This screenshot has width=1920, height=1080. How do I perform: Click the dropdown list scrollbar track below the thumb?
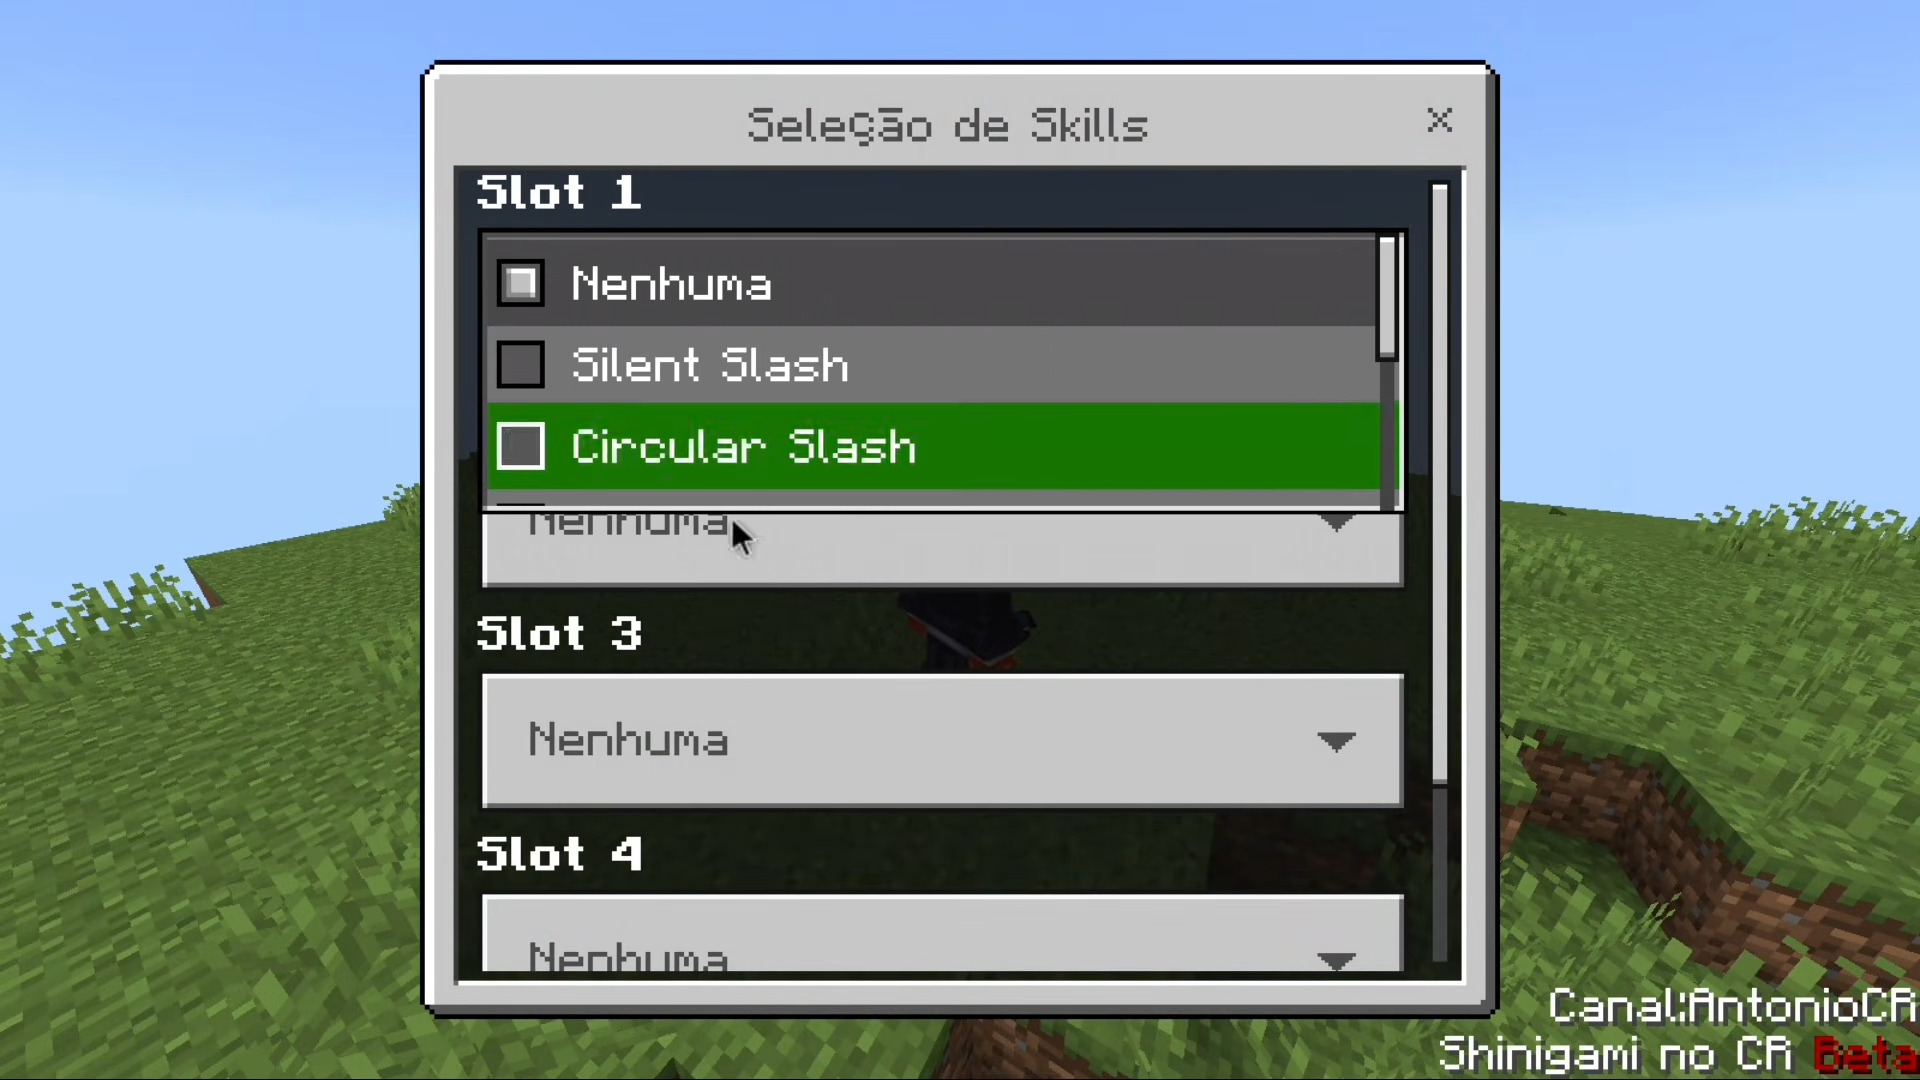click(x=1387, y=434)
